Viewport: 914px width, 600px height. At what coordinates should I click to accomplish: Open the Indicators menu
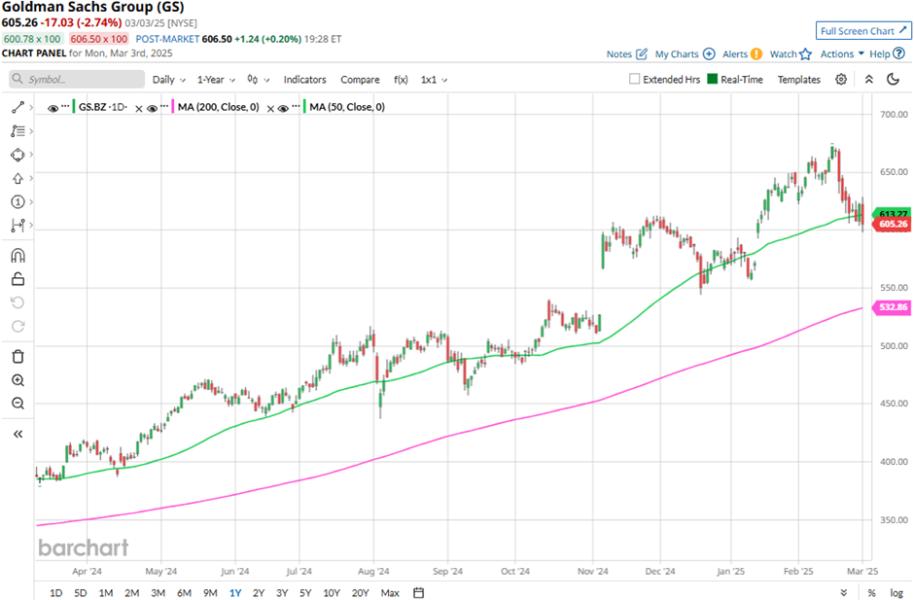(305, 79)
